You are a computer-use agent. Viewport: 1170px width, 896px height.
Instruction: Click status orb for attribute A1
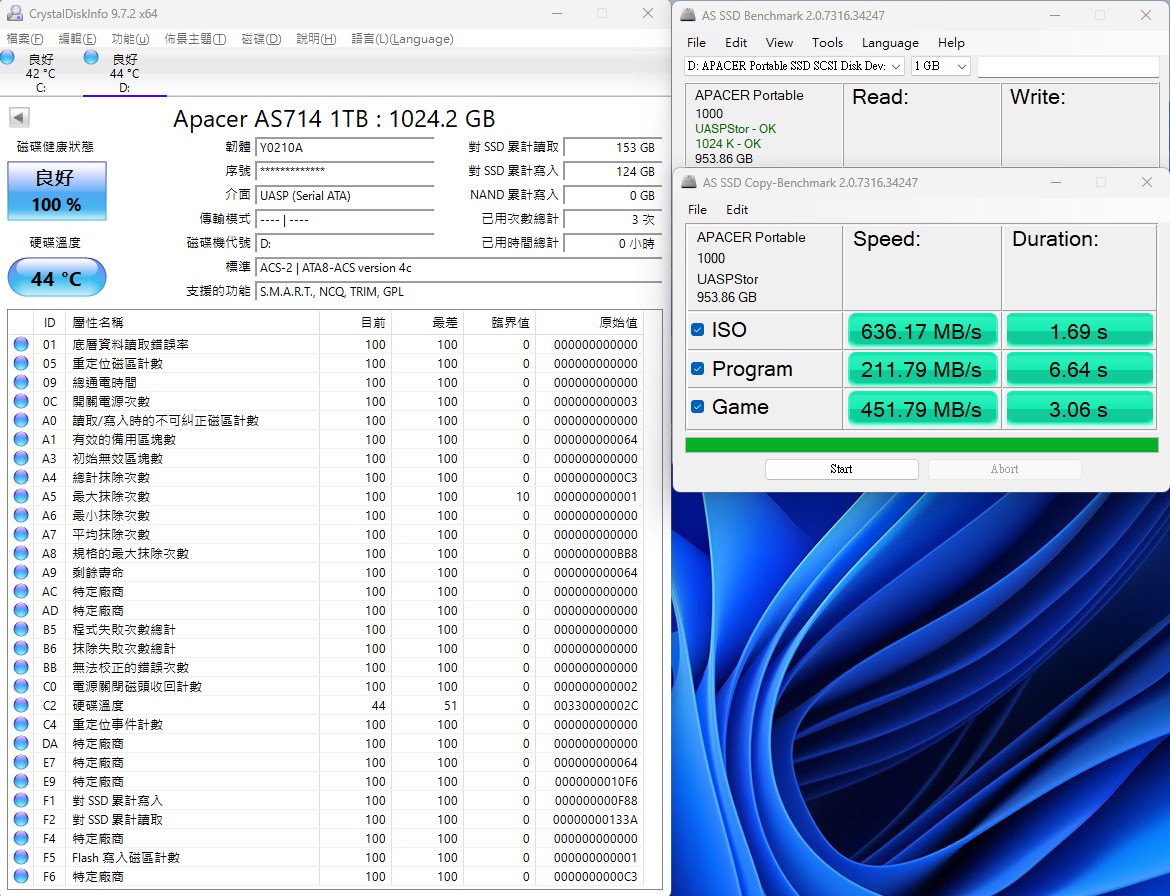pos(21,439)
